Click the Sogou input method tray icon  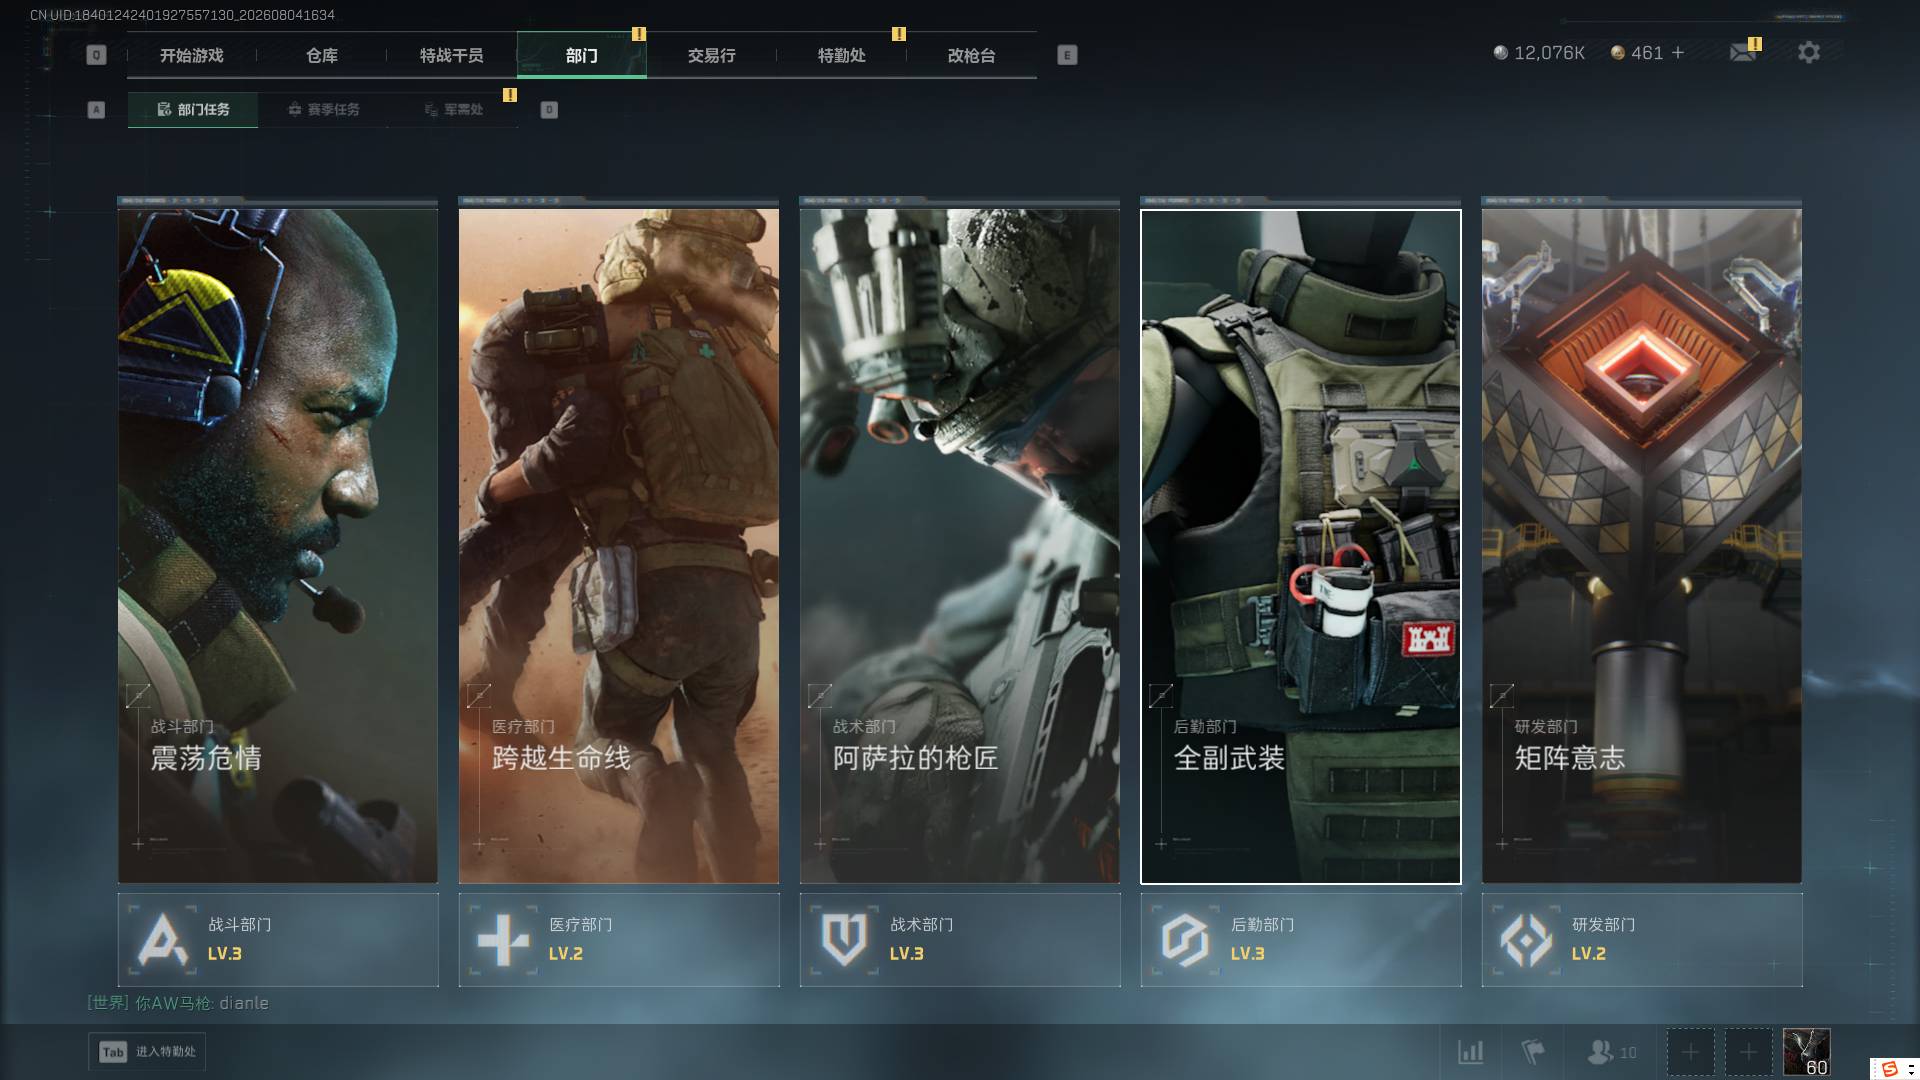(1889, 1069)
